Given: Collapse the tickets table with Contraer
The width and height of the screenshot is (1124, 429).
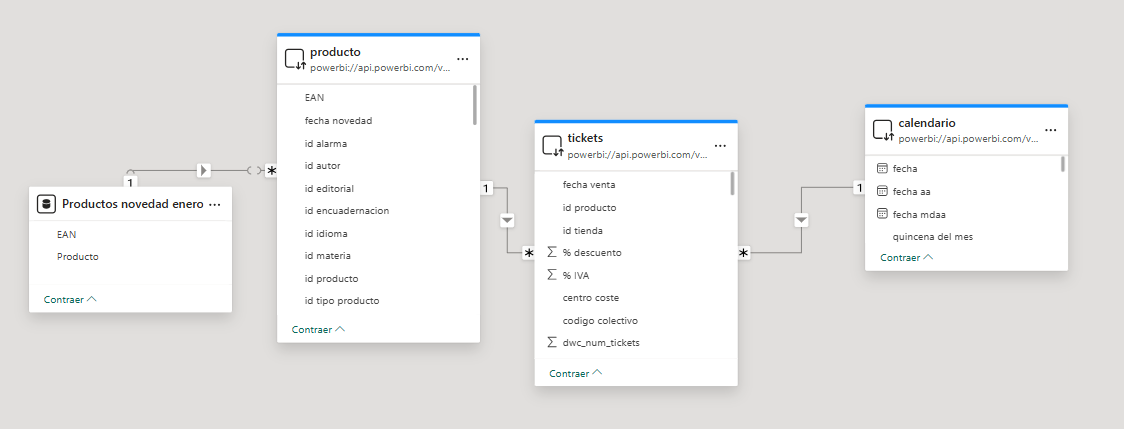Looking at the screenshot, I should (x=576, y=373).
